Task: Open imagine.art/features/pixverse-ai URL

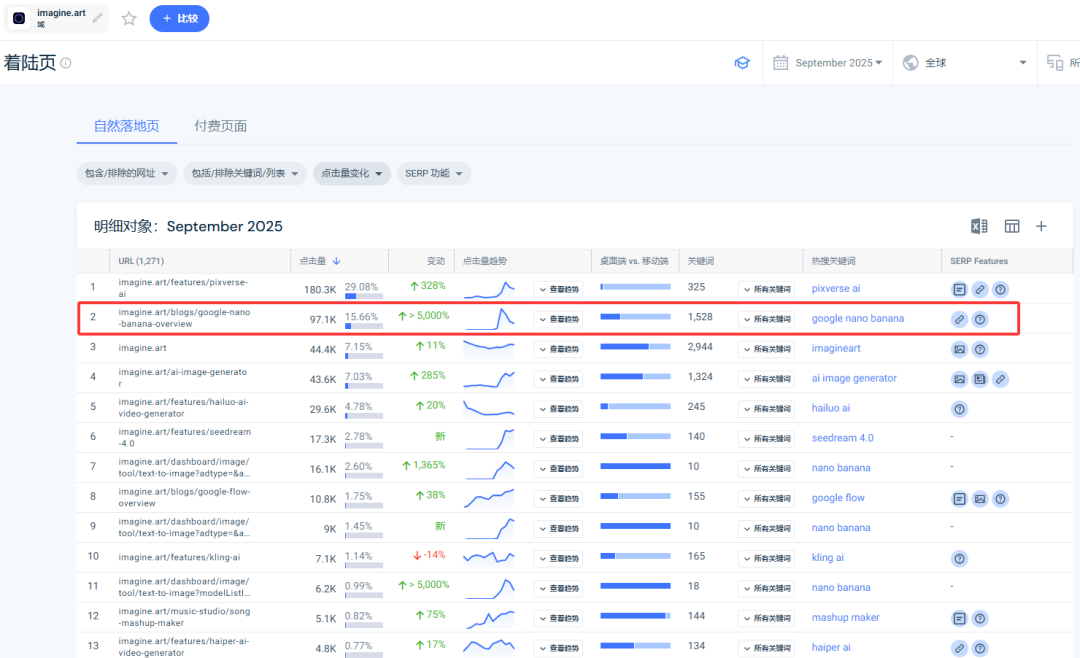Action: (183, 288)
